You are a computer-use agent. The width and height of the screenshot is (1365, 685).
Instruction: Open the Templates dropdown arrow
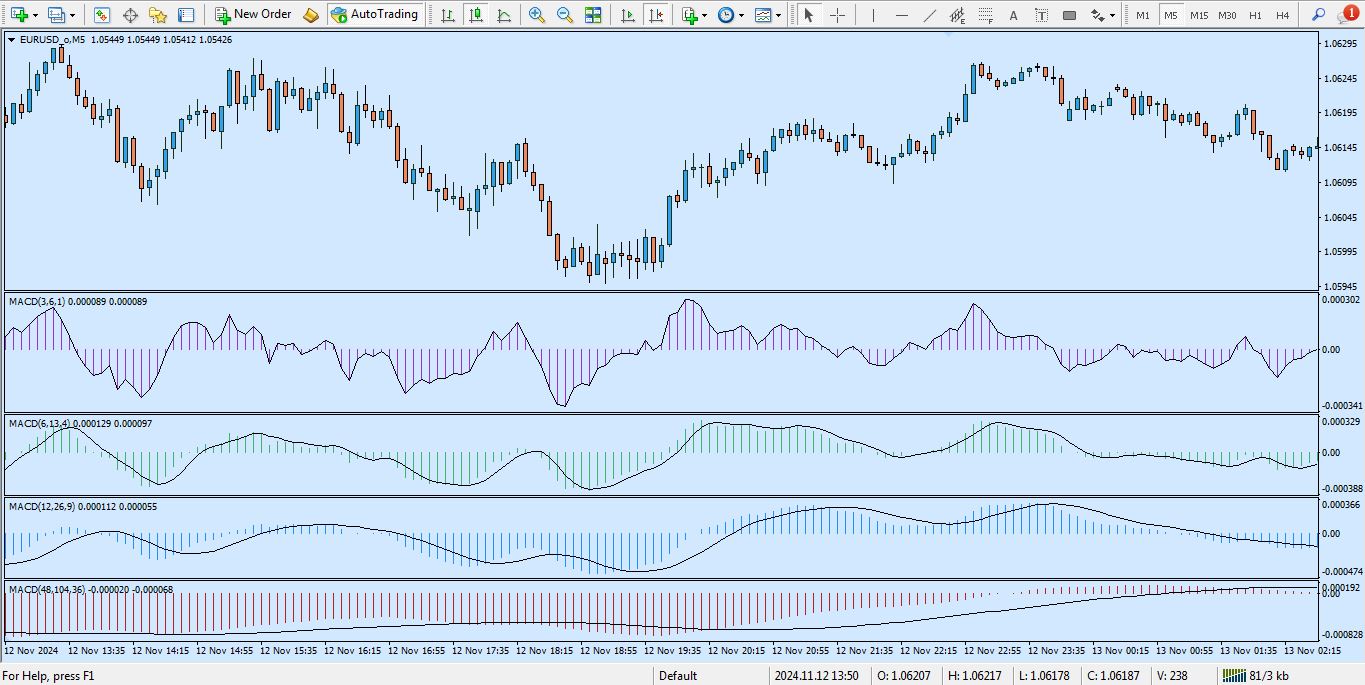point(778,15)
